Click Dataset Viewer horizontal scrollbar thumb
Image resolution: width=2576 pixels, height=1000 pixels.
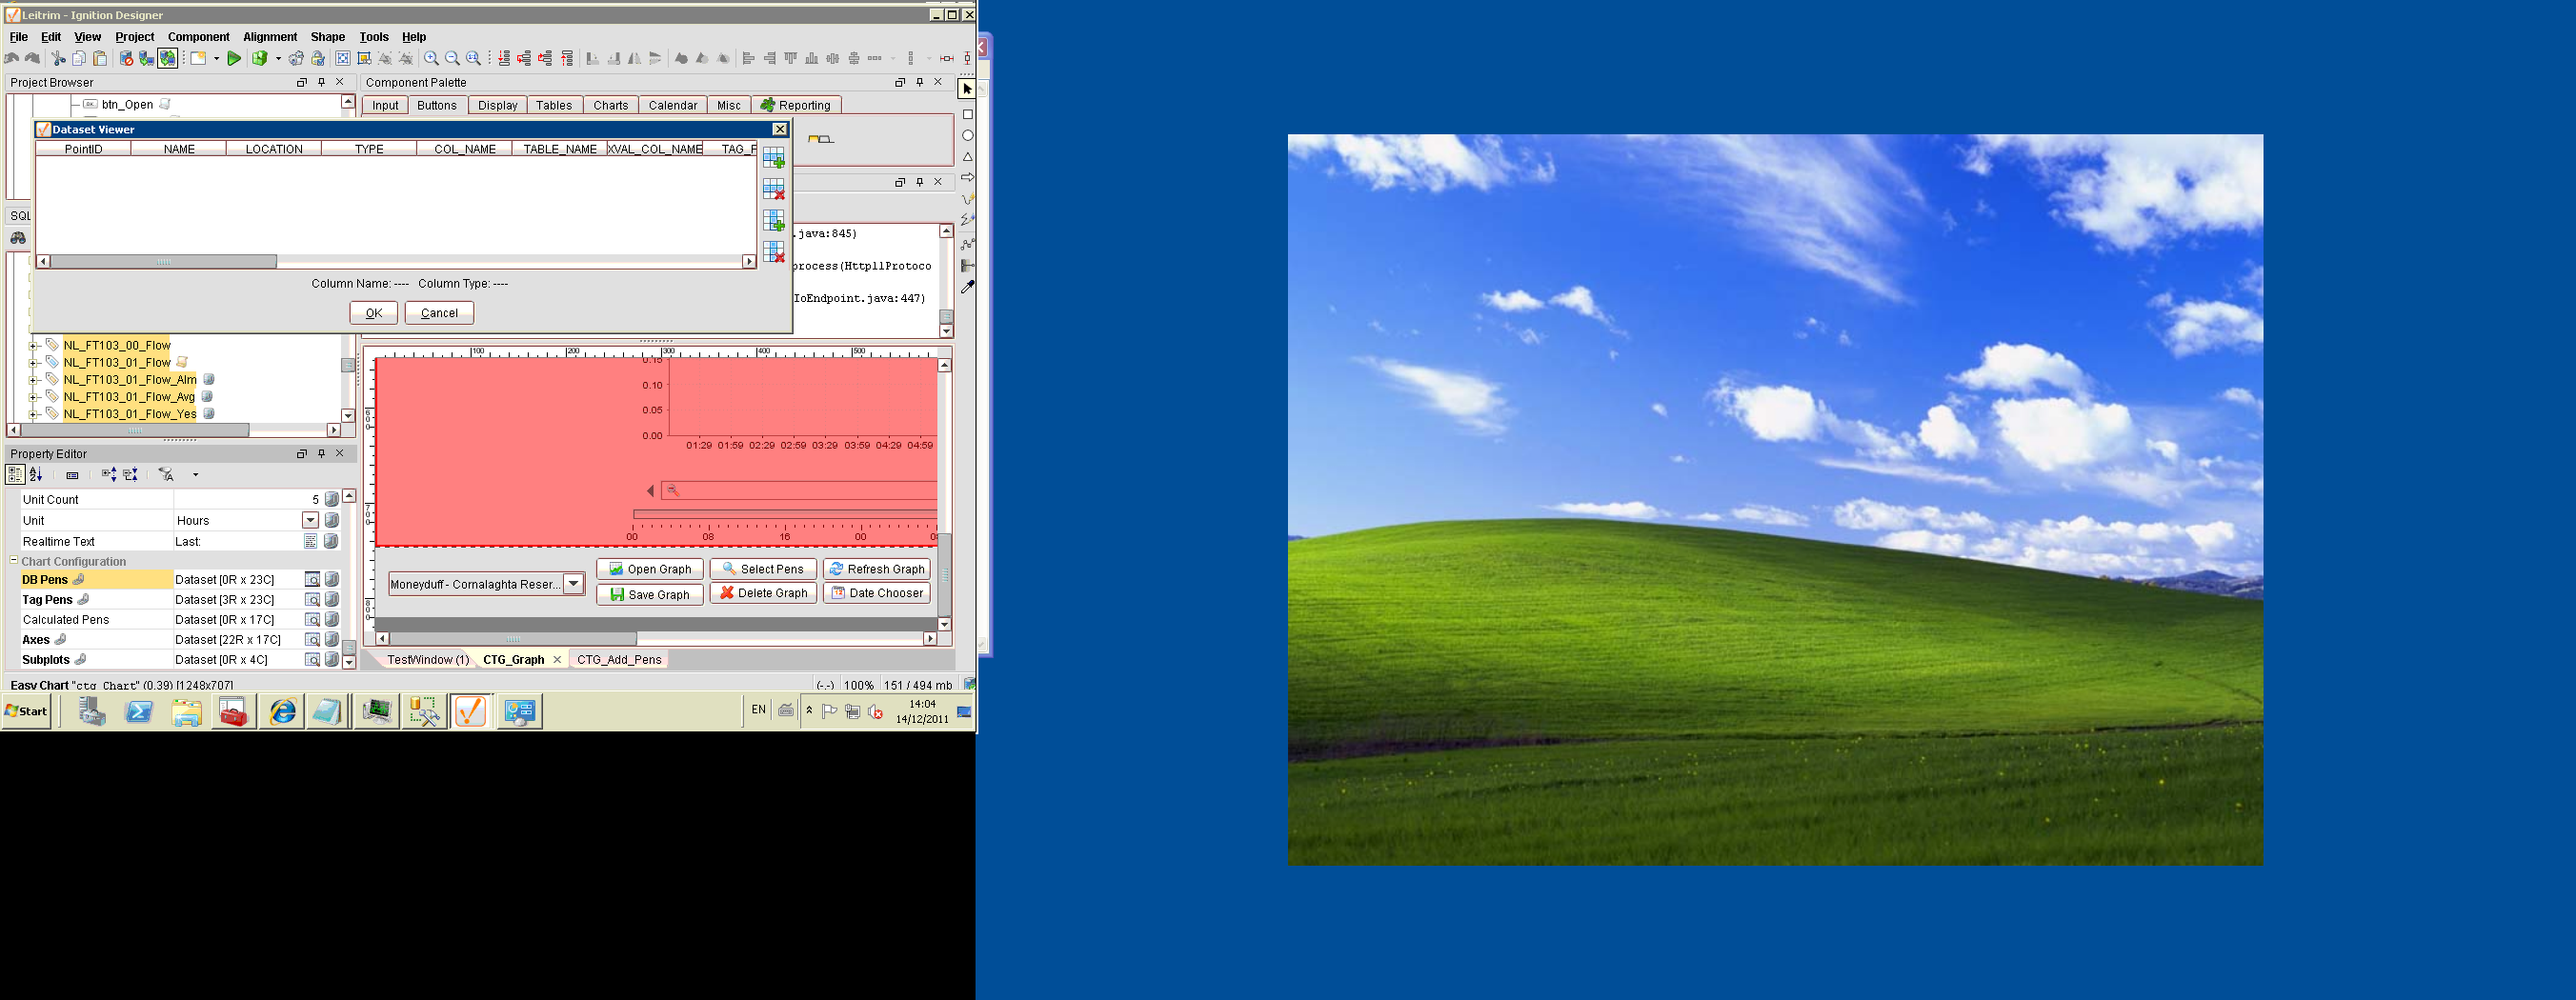pos(164,262)
